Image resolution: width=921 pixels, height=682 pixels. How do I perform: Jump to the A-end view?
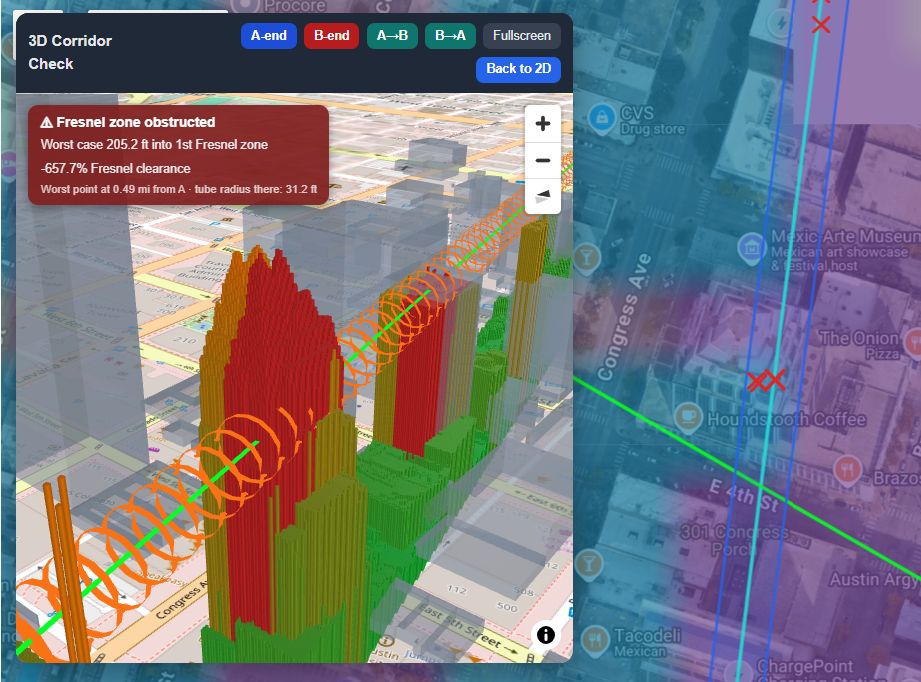click(268, 36)
